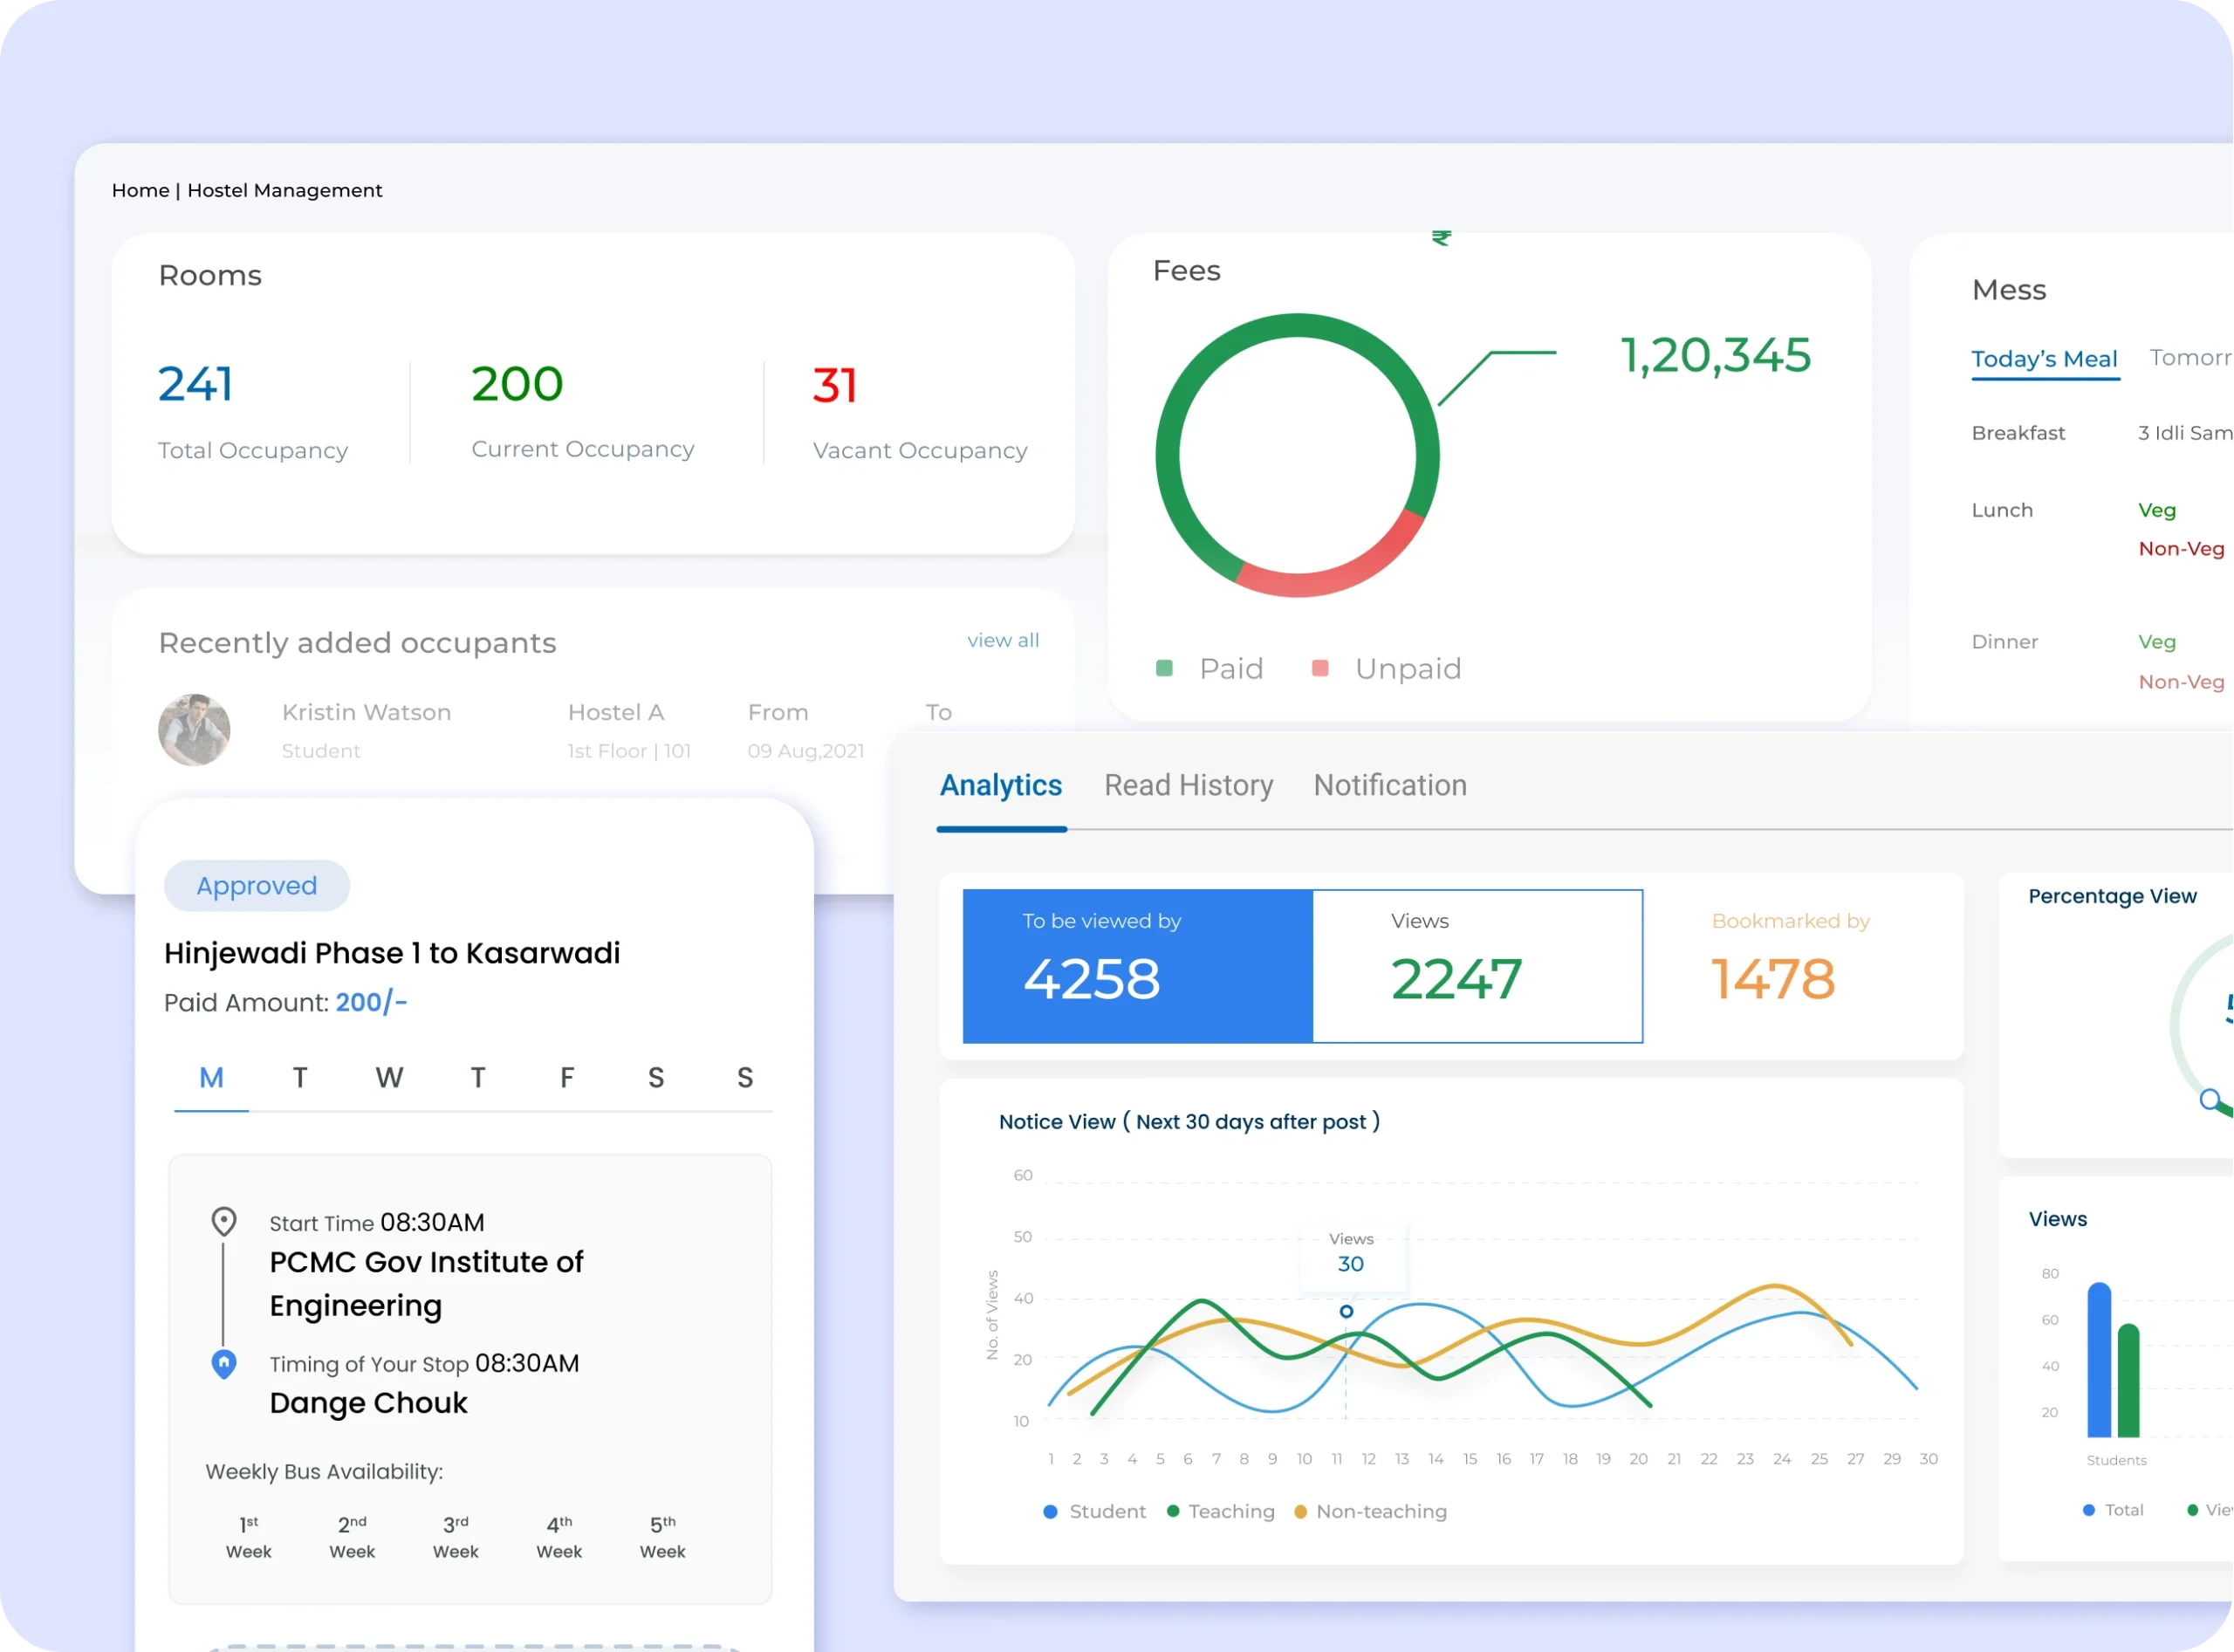Click the blue bus stop pin icon
The height and width of the screenshot is (1652, 2234).
224,1364
